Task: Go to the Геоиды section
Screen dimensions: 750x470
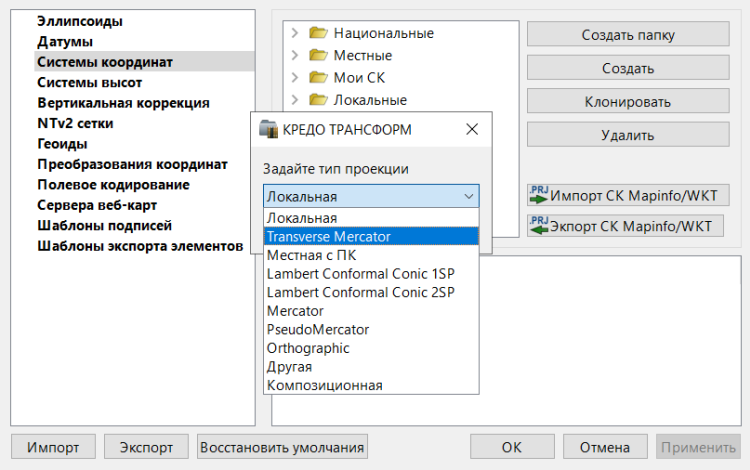Action: 65,143
